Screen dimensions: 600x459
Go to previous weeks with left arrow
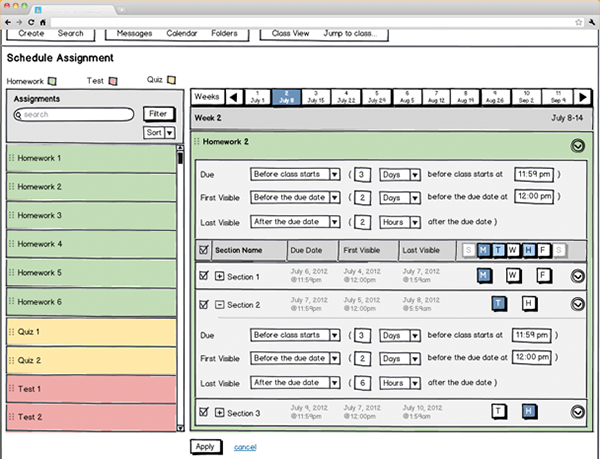click(234, 97)
